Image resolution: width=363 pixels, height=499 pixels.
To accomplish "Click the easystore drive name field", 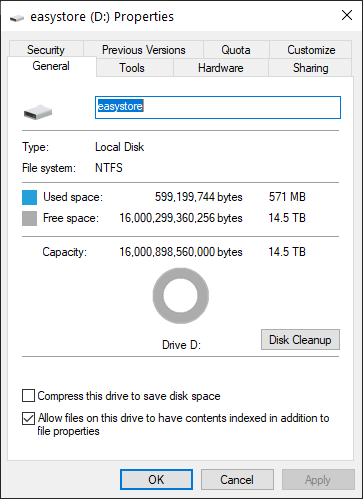I will 218,107.
